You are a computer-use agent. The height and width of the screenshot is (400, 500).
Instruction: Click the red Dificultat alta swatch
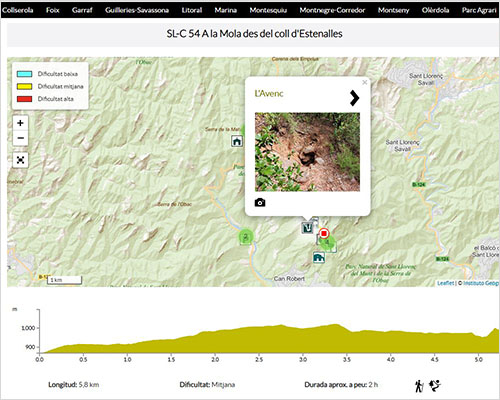24,99
